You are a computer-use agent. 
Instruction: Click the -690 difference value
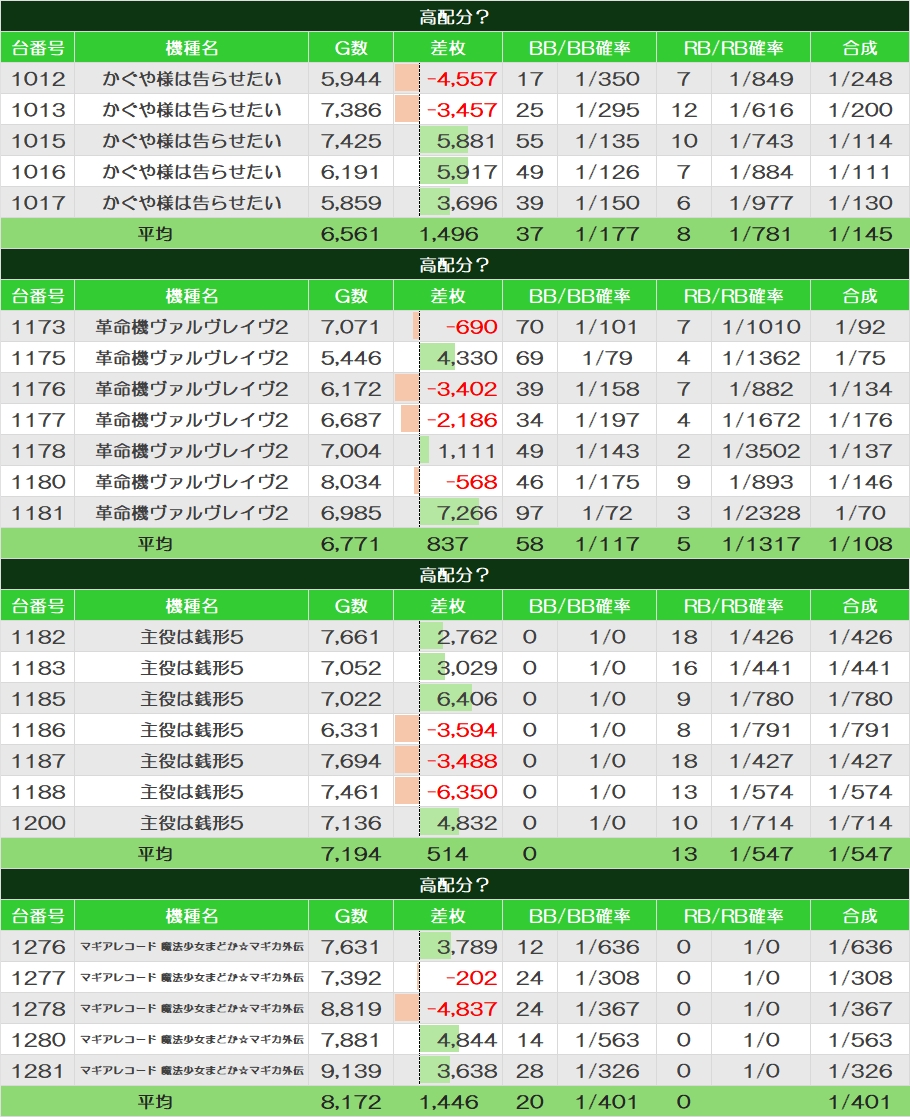(471, 327)
